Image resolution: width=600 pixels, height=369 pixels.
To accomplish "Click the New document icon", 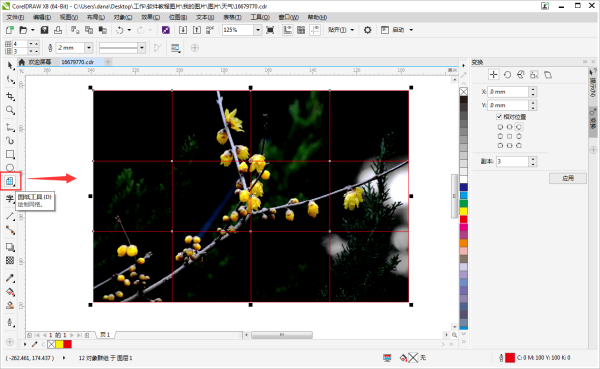I will coord(10,30).
